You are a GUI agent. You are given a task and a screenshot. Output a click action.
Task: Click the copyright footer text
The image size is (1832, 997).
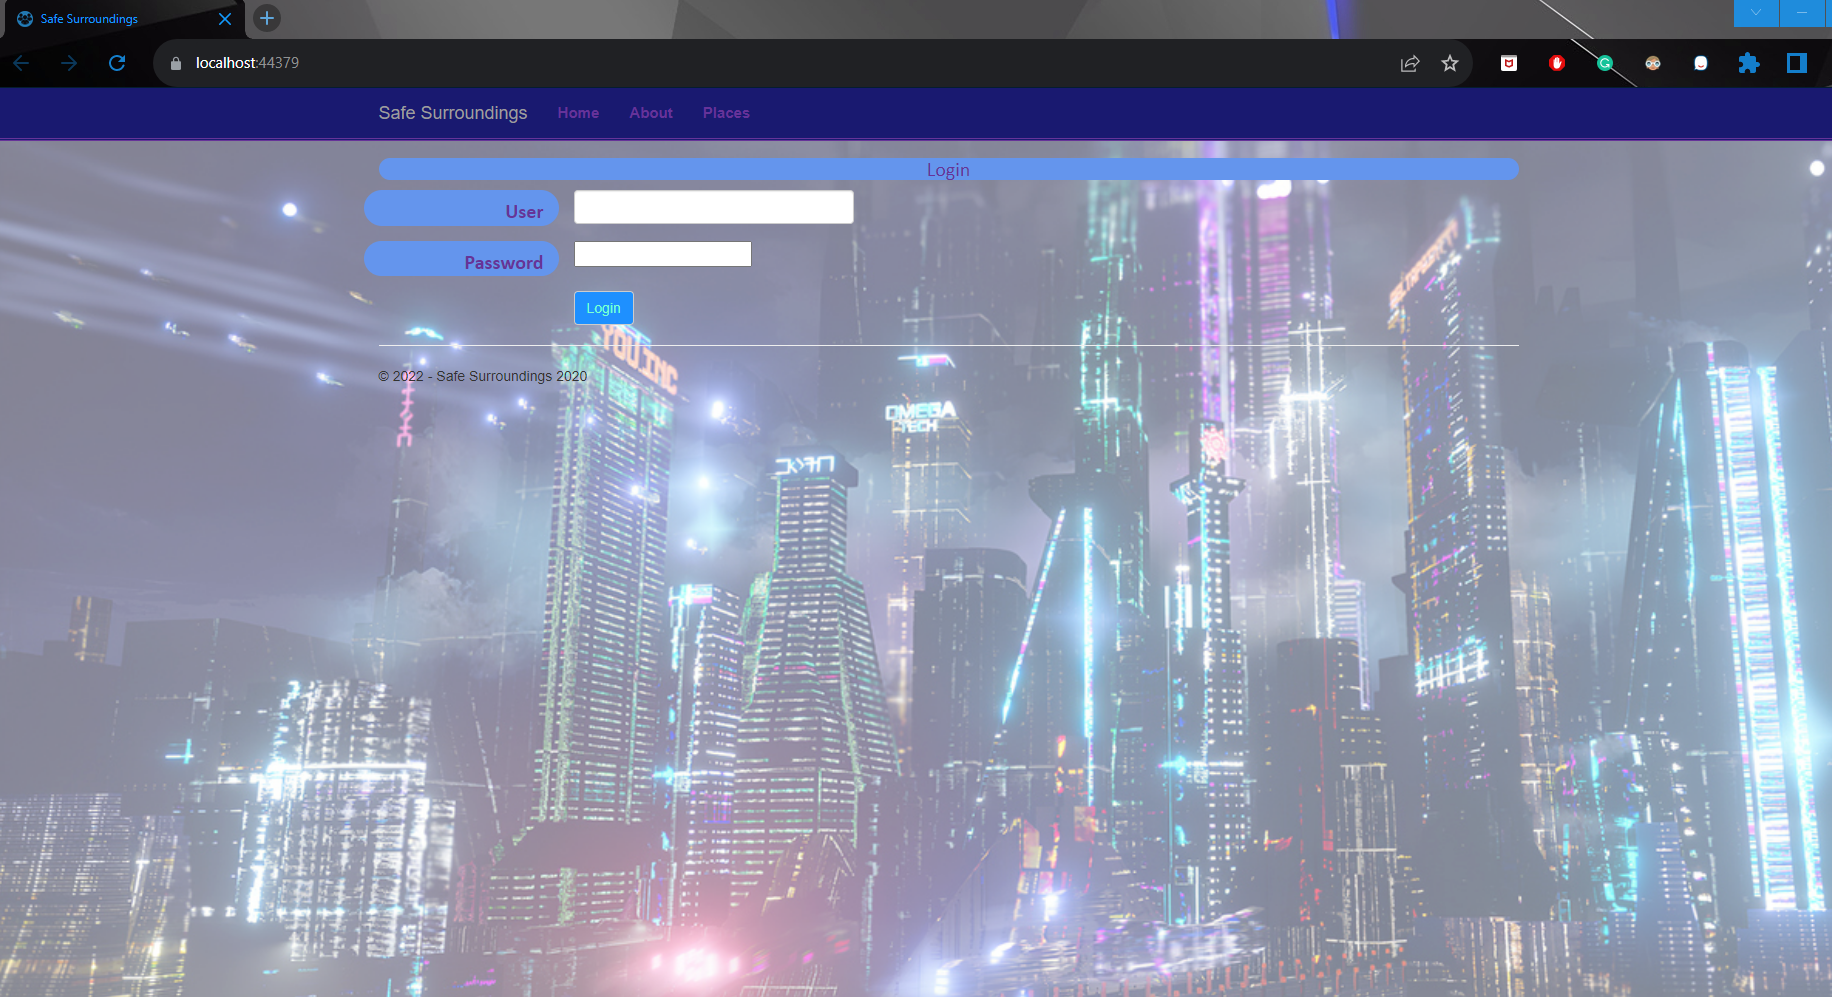tap(483, 376)
